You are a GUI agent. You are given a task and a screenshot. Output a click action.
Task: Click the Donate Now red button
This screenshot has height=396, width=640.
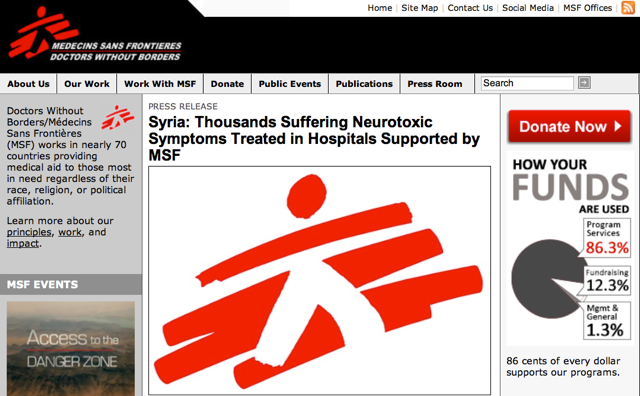pos(569,126)
